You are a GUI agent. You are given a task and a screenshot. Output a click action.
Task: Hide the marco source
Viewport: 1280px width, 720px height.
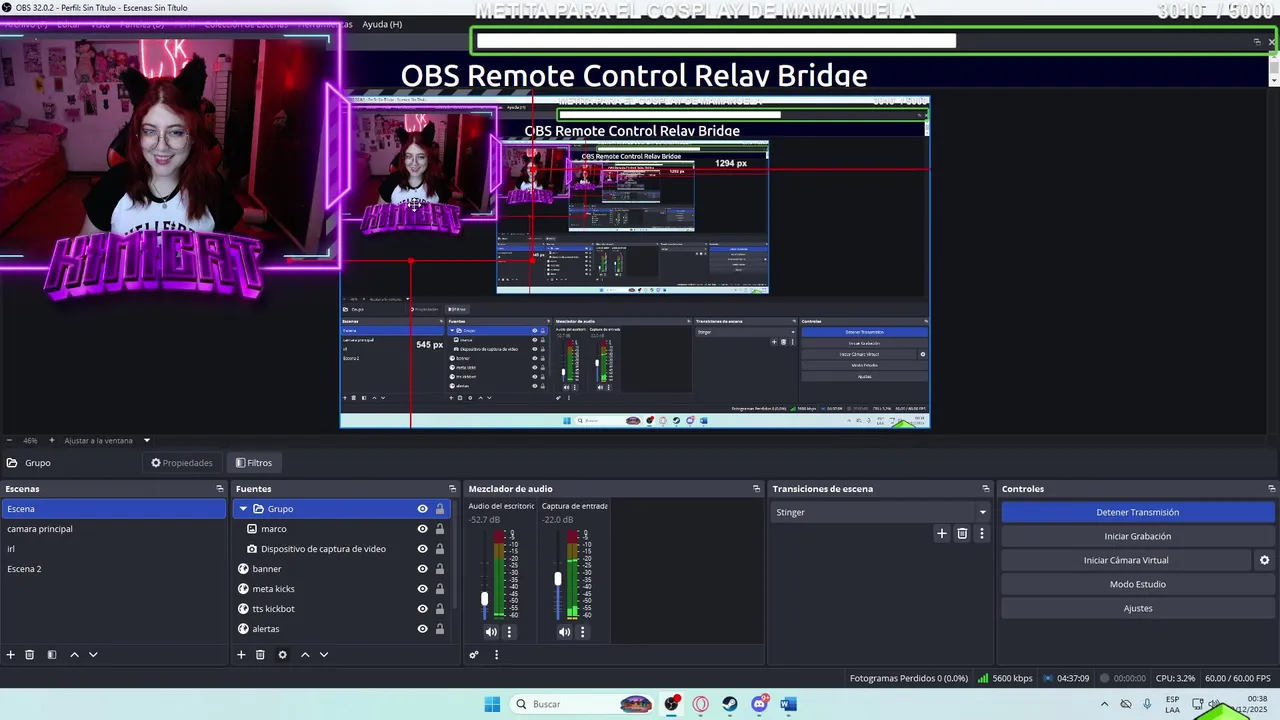(x=422, y=529)
